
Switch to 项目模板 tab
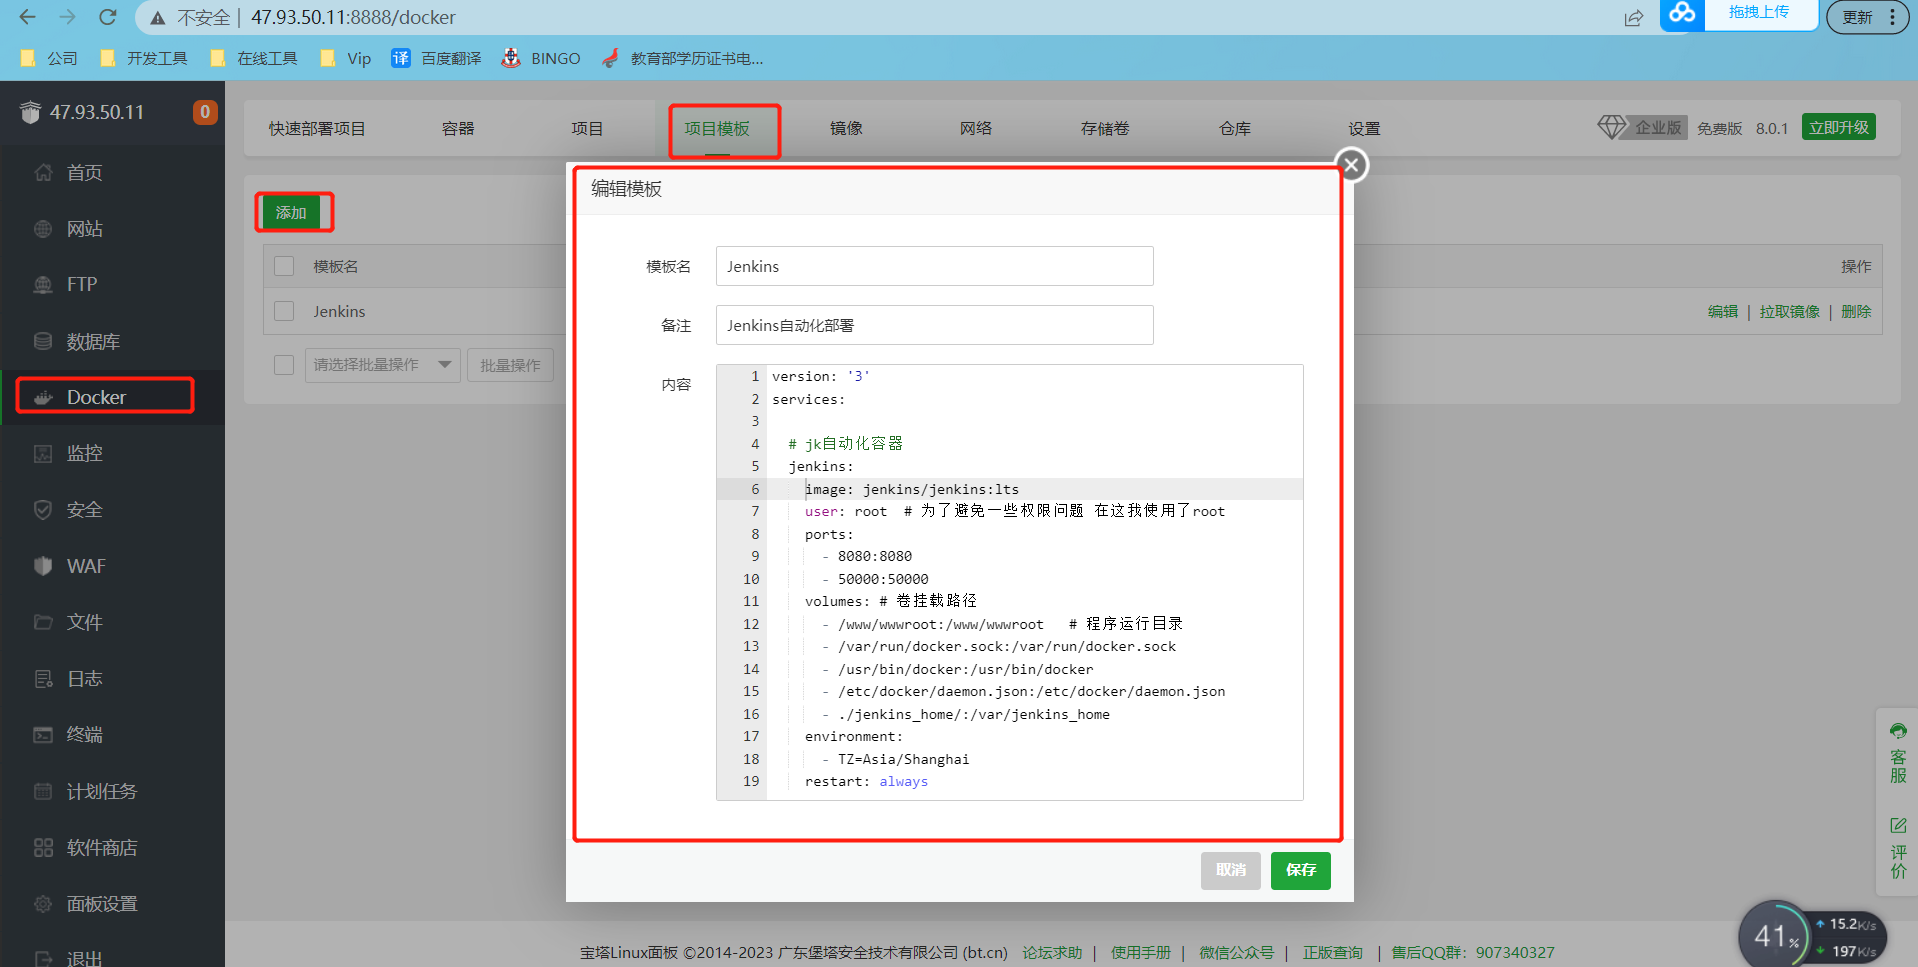(717, 129)
